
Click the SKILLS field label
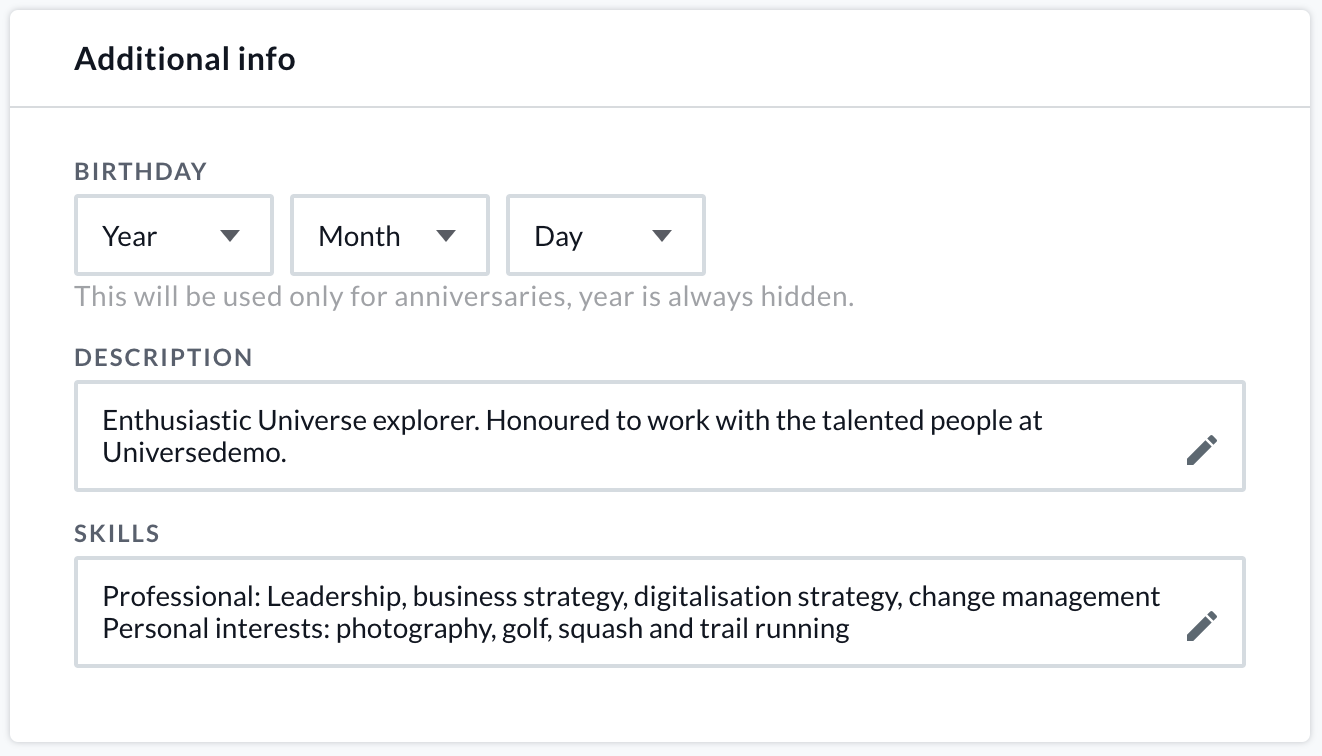[117, 534]
